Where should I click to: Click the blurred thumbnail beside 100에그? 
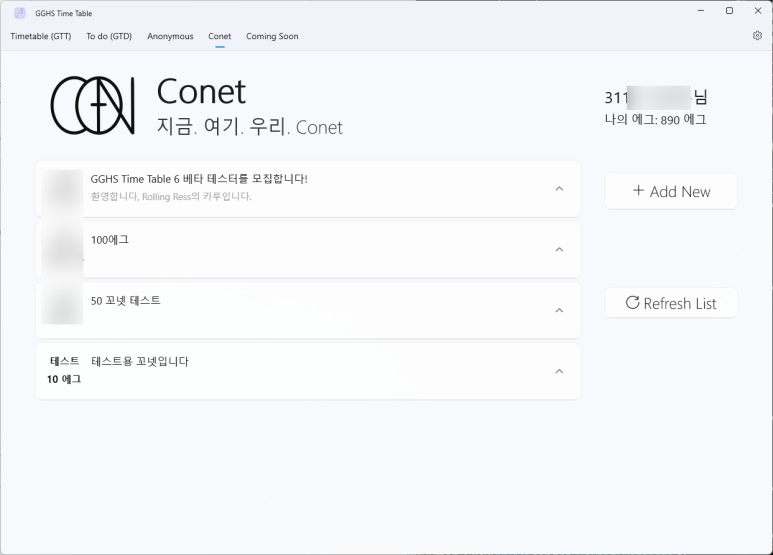click(x=62, y=249)
